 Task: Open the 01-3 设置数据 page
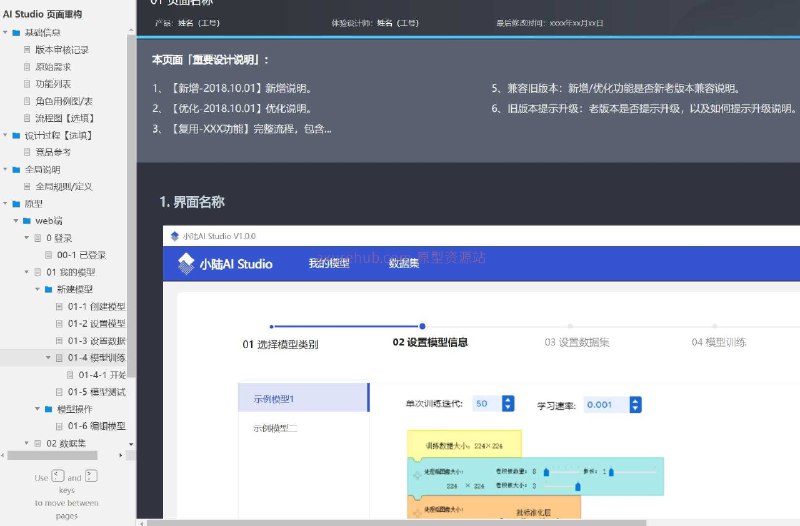(96, 340)
